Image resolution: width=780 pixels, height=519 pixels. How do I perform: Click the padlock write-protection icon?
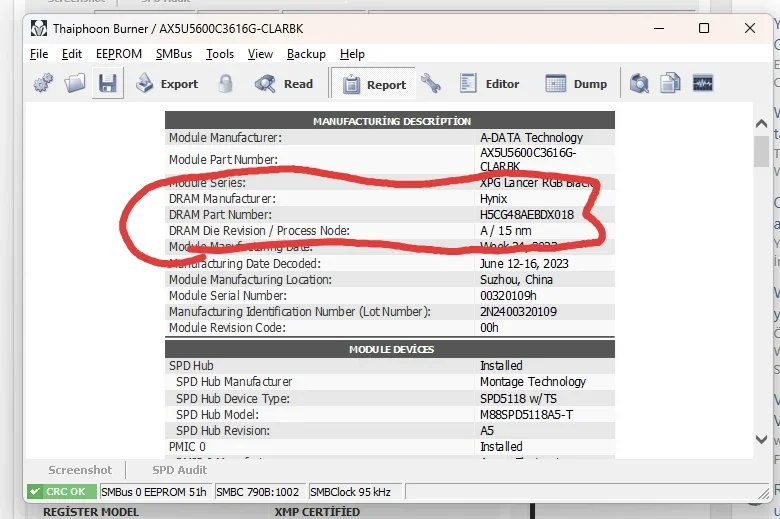point(225,83)
